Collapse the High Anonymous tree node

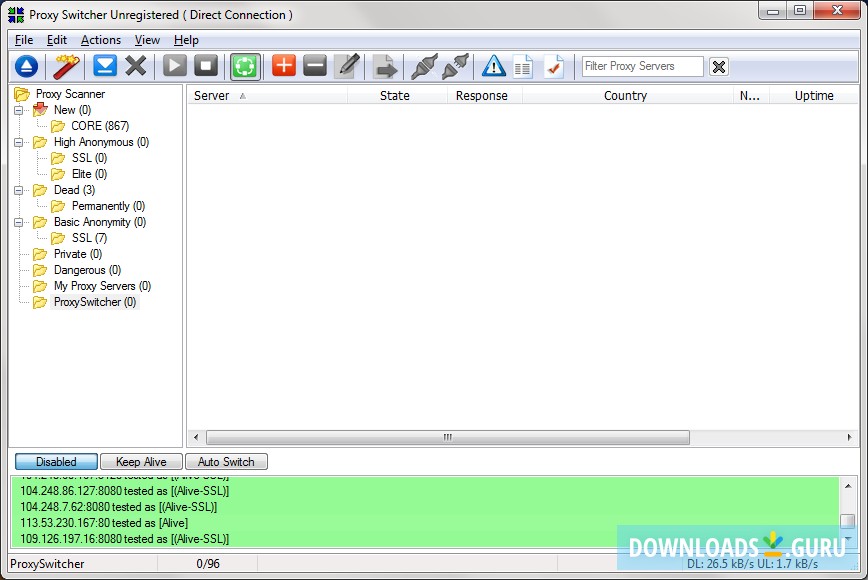[18, 142]
